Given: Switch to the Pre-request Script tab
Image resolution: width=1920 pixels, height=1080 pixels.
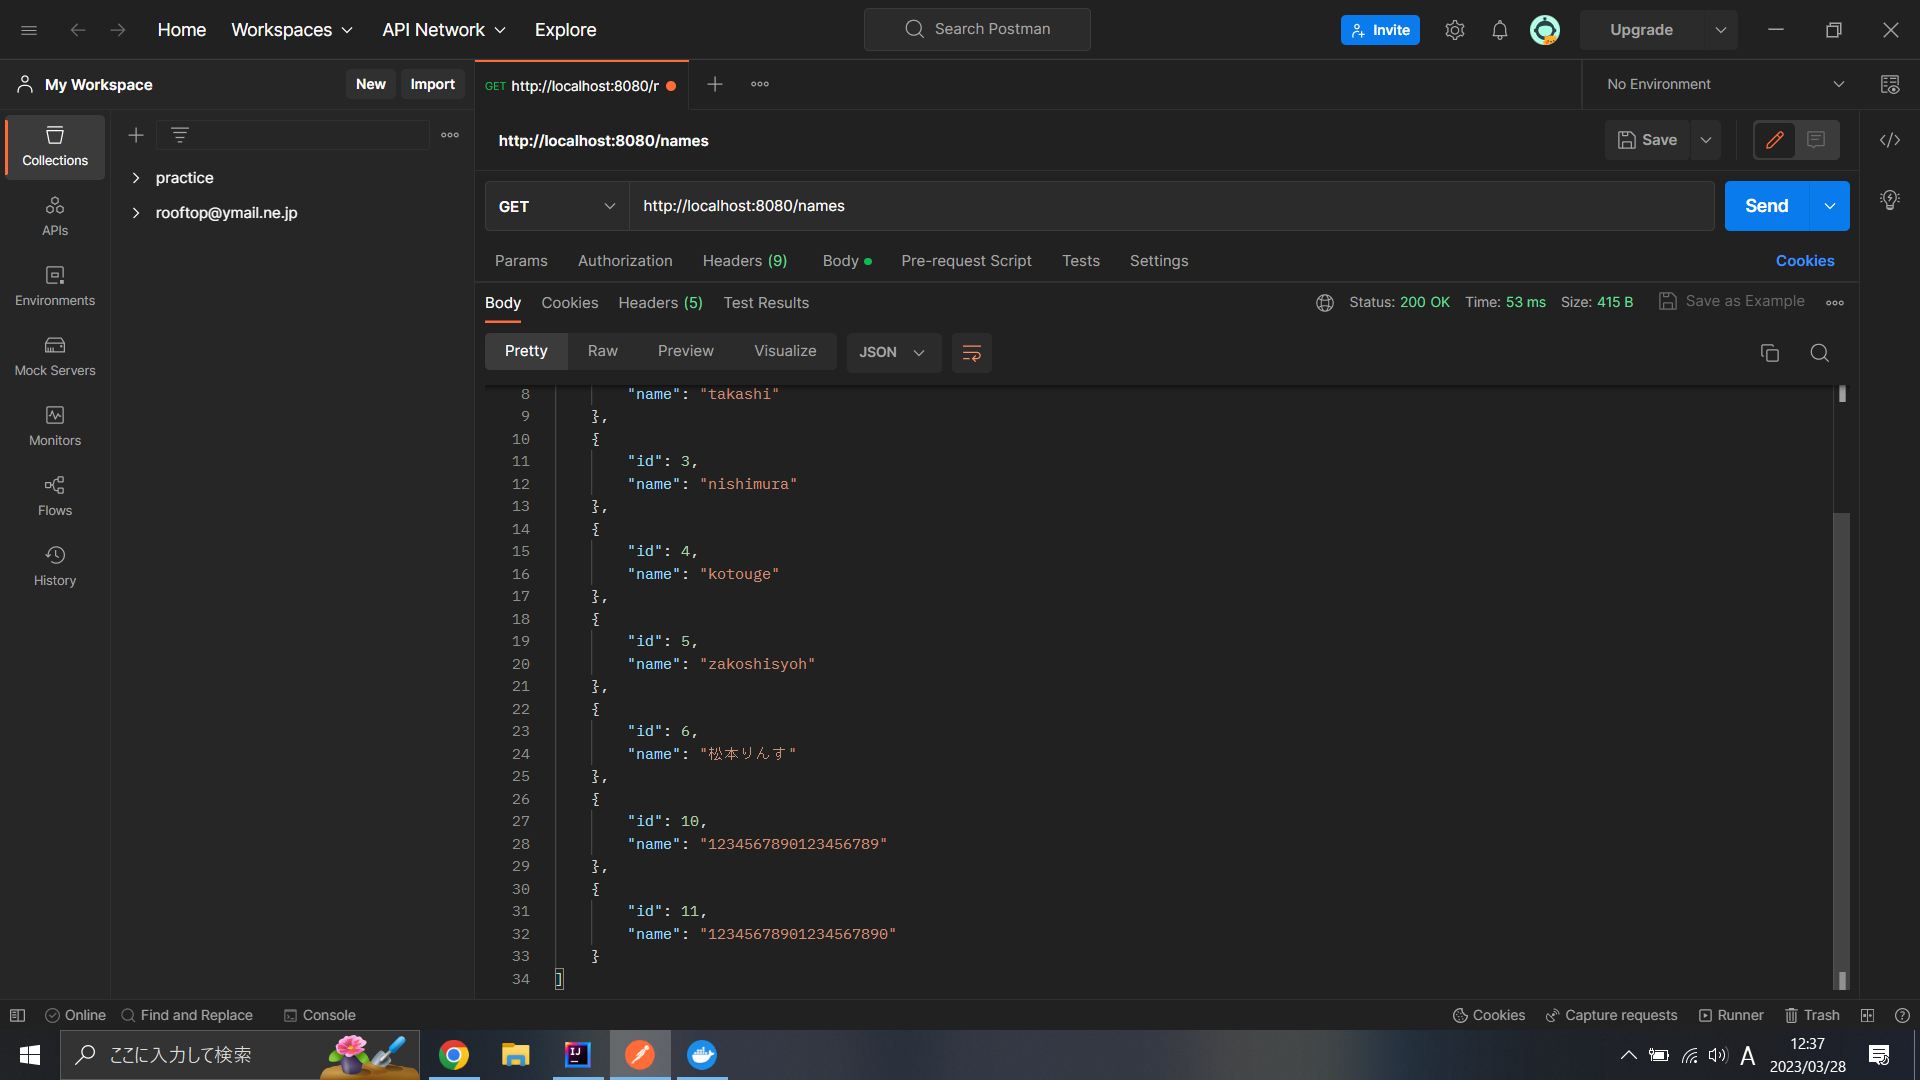Looking at the screenshot, I should coord(966,261).
